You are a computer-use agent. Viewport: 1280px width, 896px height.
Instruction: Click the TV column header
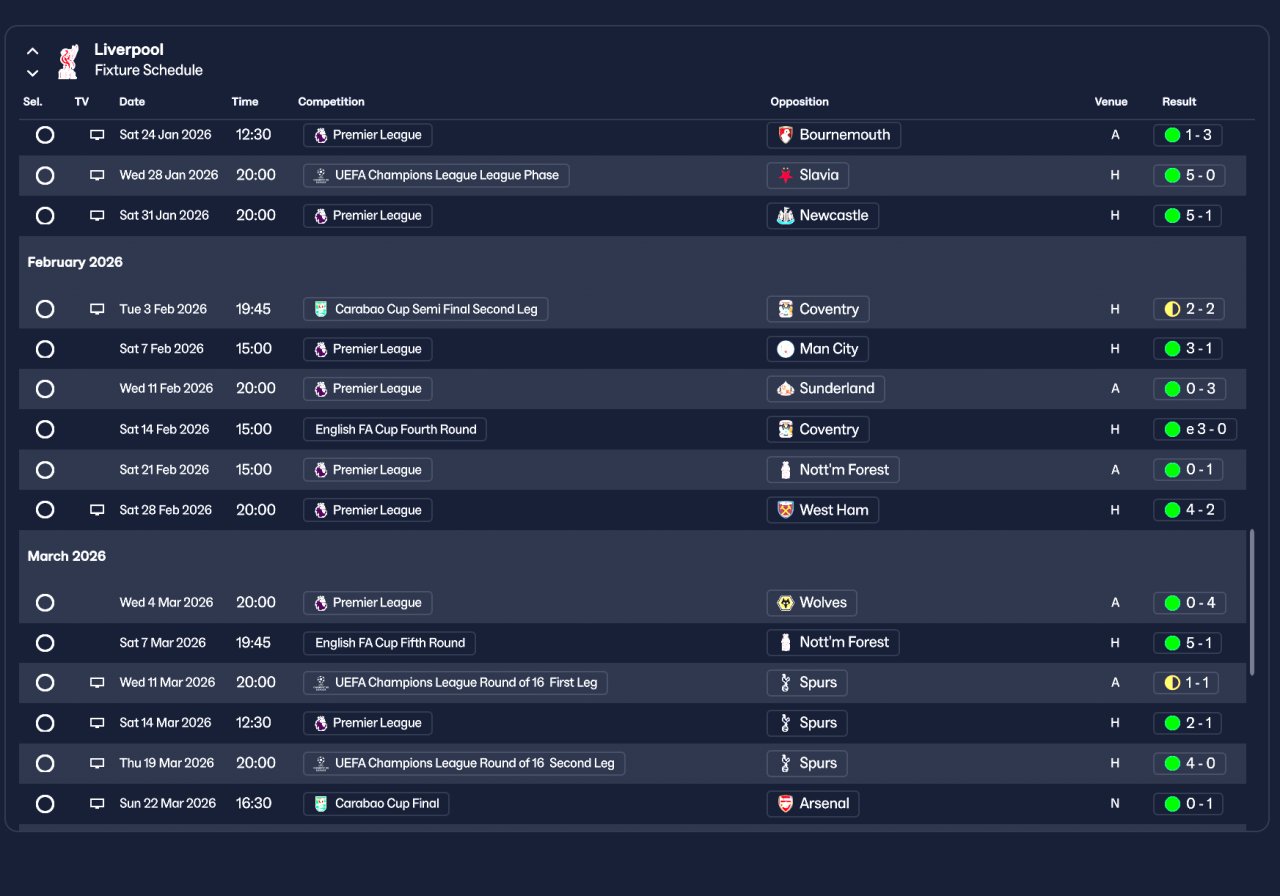click(82, 102)
